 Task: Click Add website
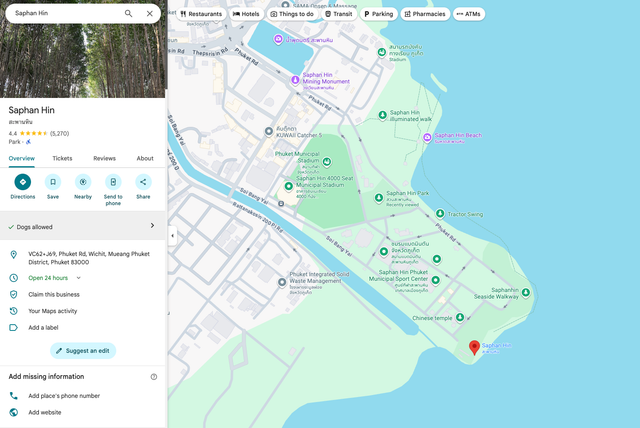pyautogui.click(x=45, y=412)
